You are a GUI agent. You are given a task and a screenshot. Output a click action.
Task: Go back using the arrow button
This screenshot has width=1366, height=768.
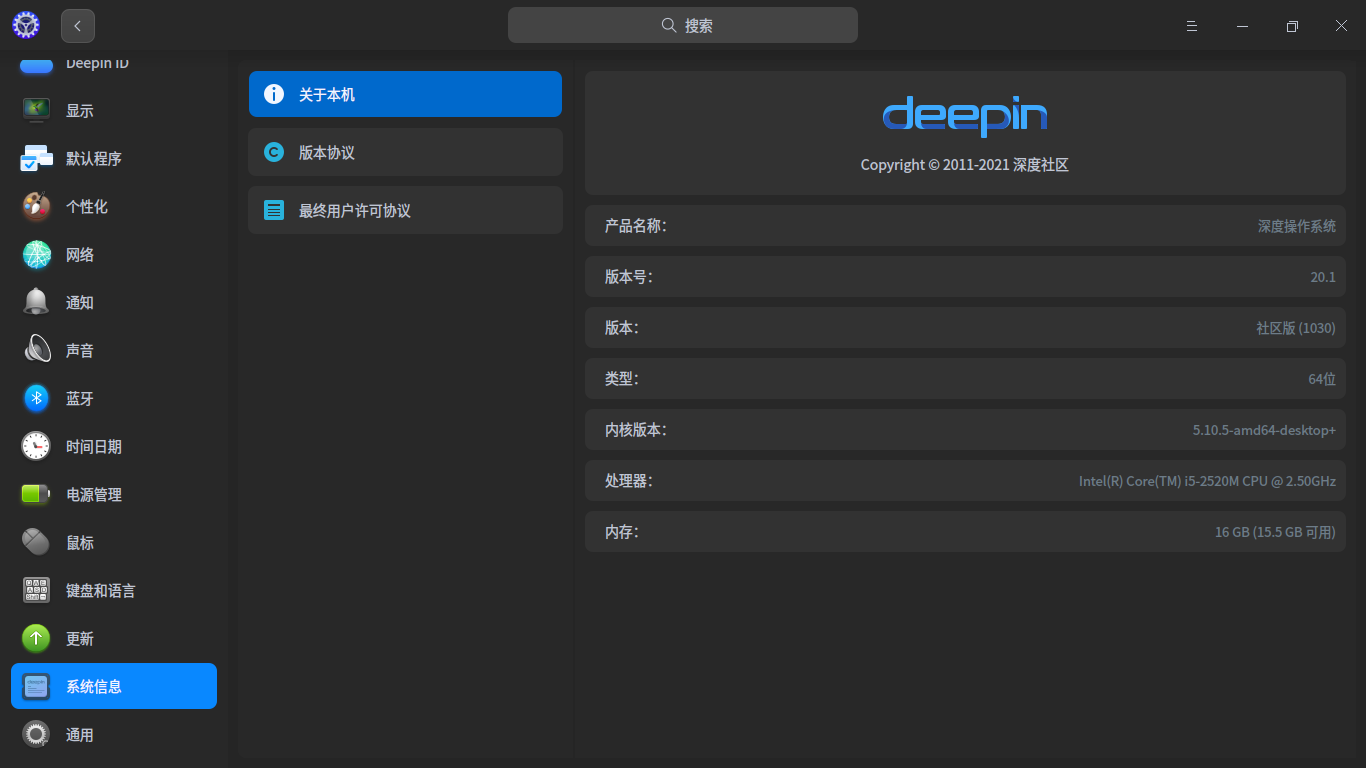(x=78, y=26)
